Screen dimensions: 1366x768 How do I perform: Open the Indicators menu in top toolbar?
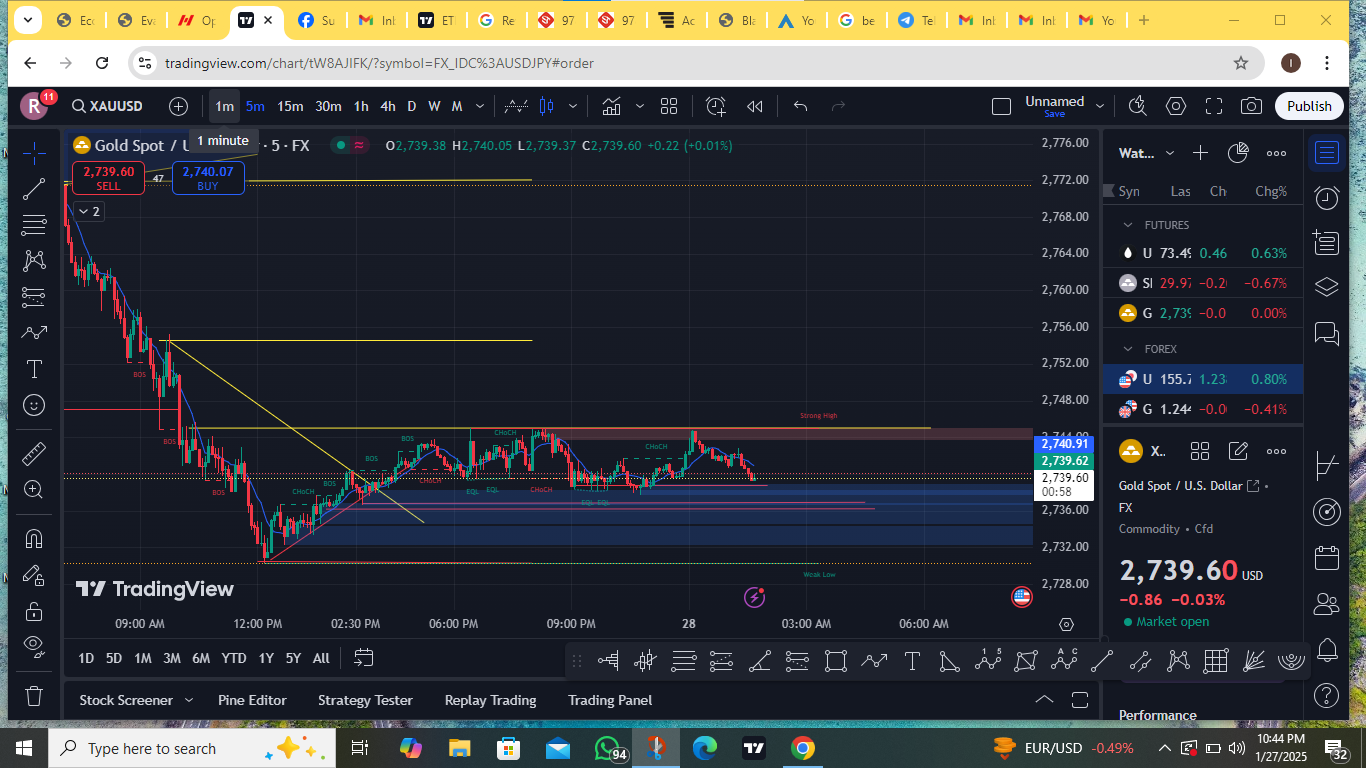[611, 106]
